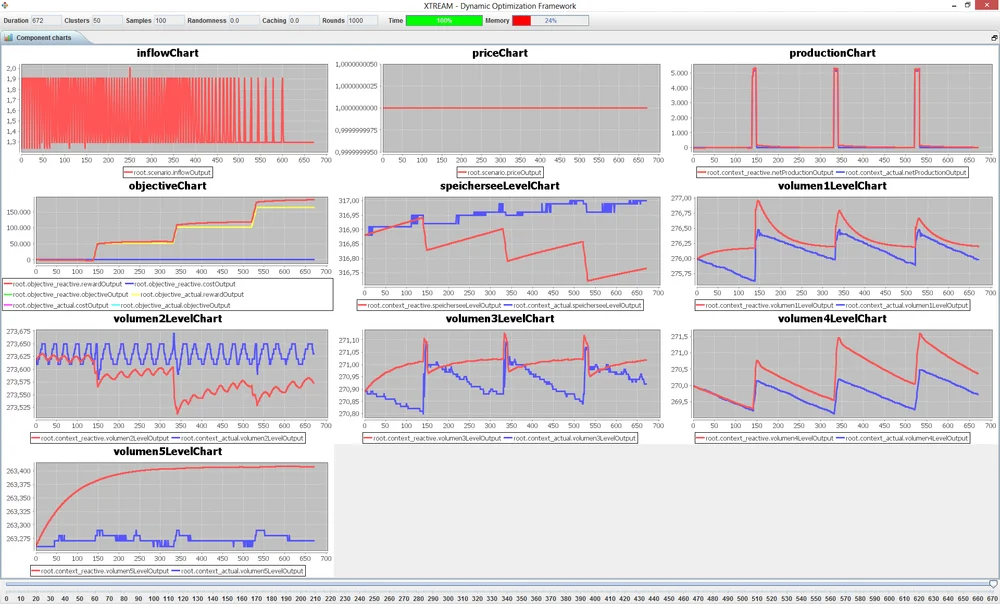This screenshot has width=1000, height=604.
Task: Click legend root.context_actual.volumen5LevelOutput
Action: (x=238, y=571)
